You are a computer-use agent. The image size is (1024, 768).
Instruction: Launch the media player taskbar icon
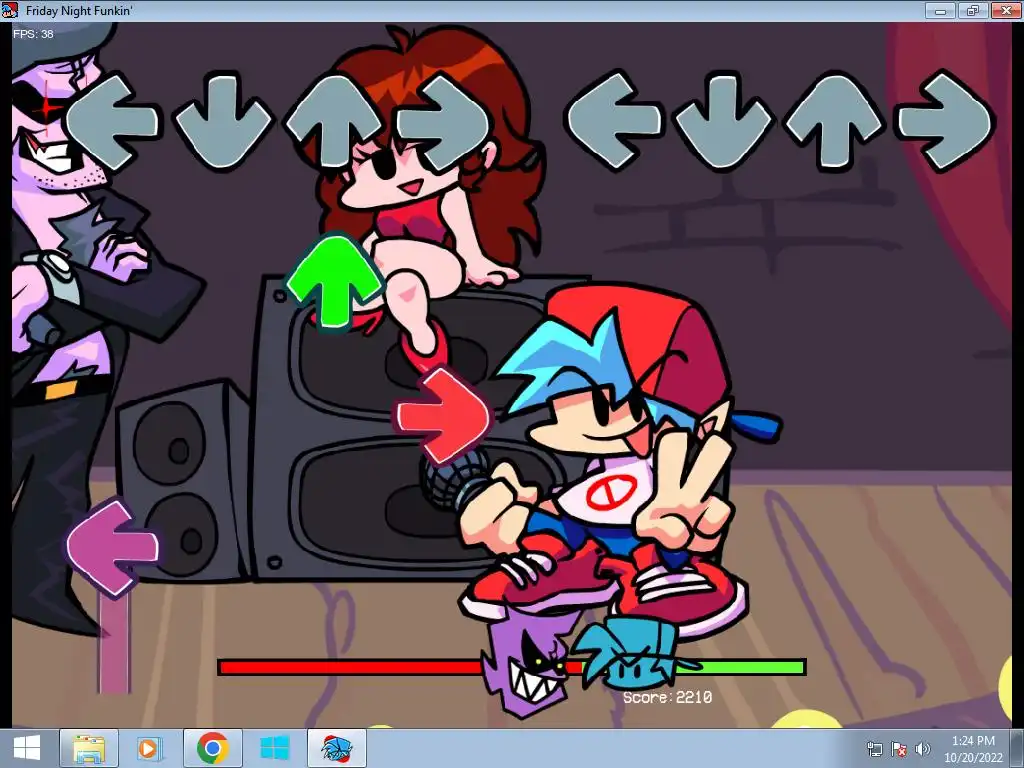149,748
